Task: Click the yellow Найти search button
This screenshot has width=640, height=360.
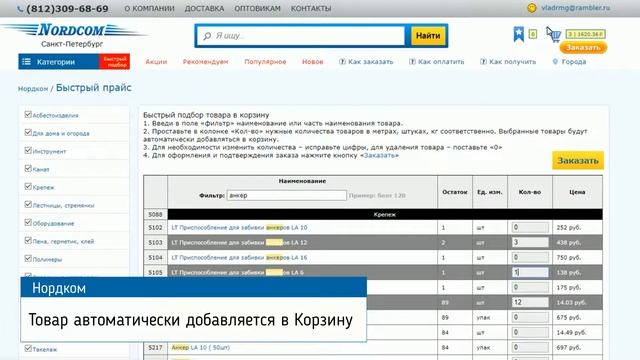Action: (428, 36)
